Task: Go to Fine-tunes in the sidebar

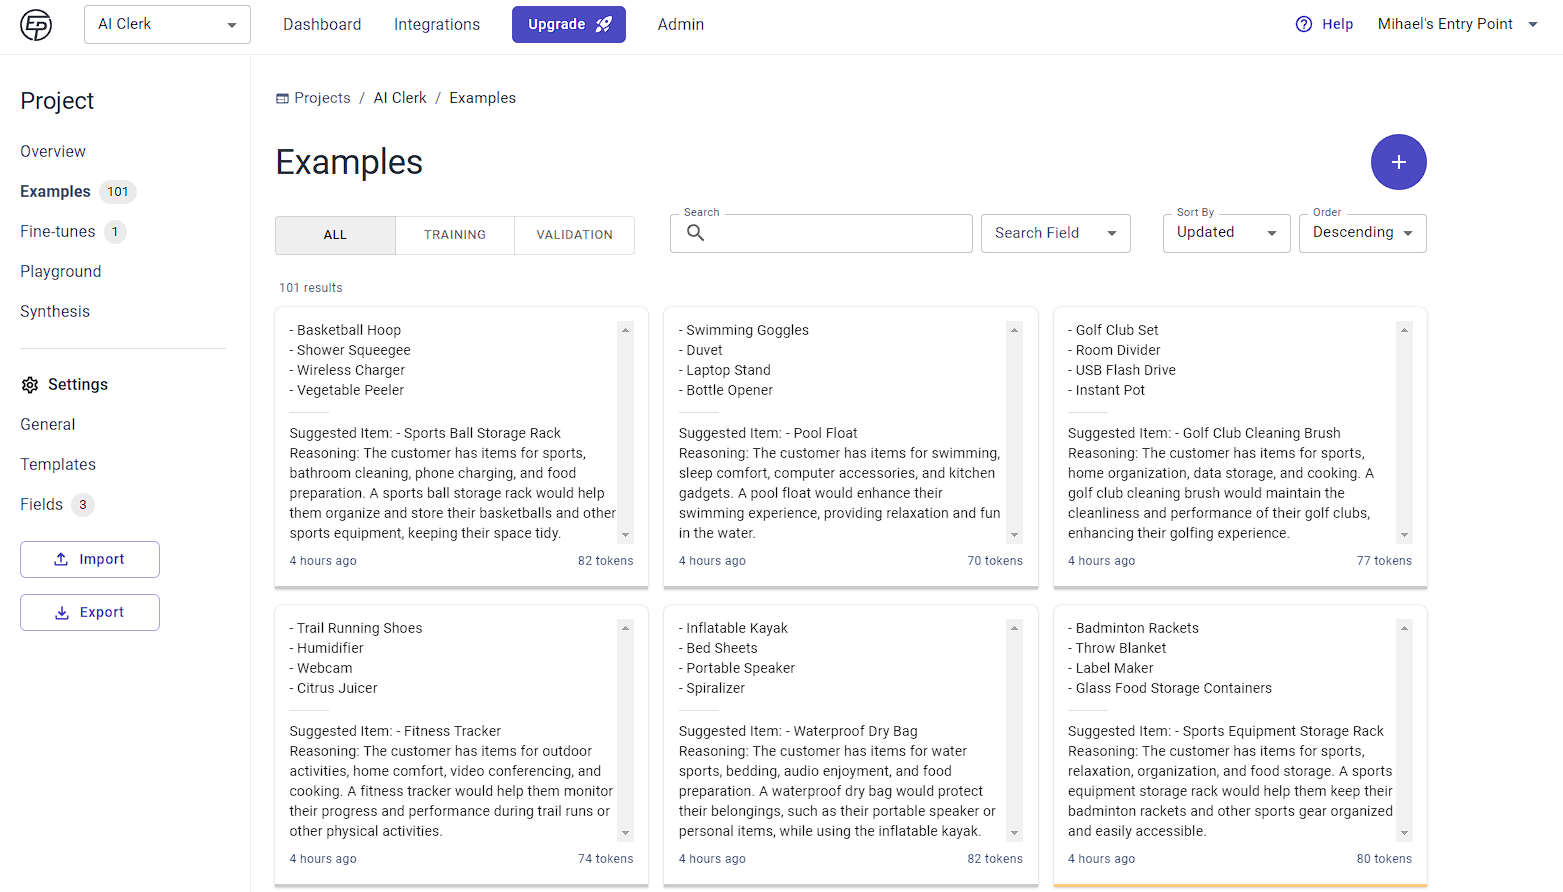Action: (x=58, y=232)
